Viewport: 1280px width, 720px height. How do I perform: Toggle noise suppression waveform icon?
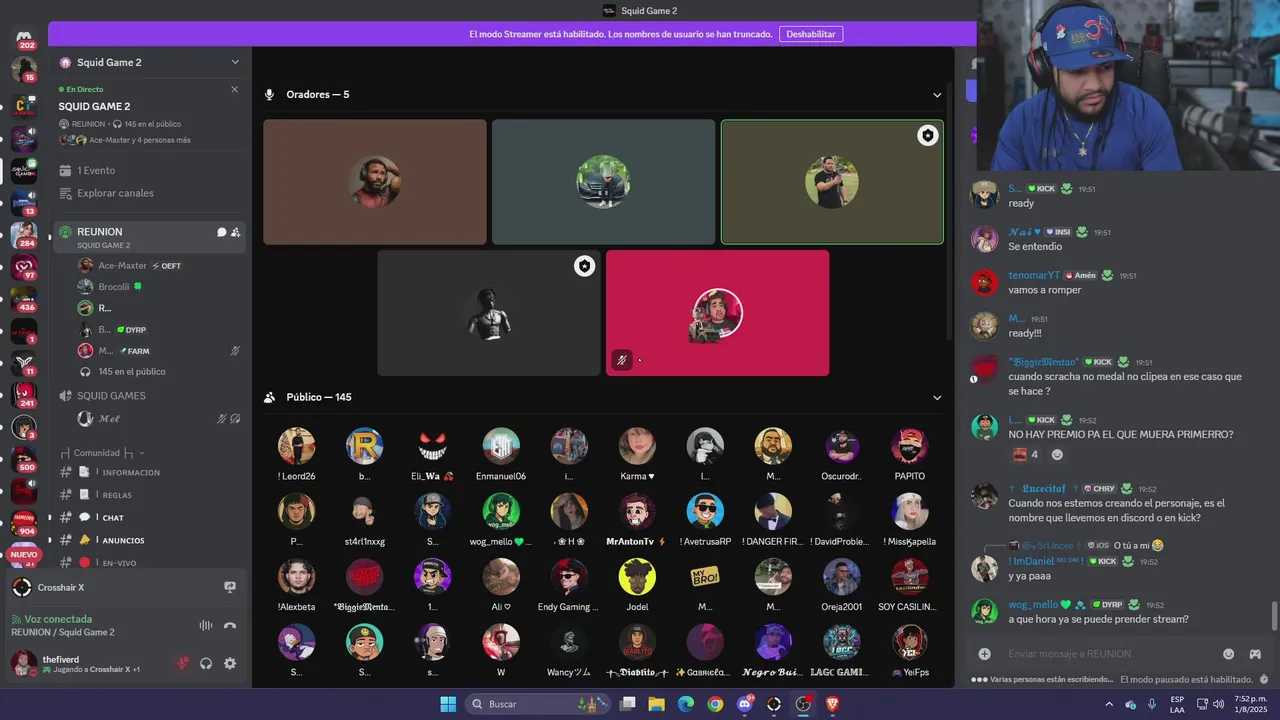pyautogui.click(x=206, y=625)
